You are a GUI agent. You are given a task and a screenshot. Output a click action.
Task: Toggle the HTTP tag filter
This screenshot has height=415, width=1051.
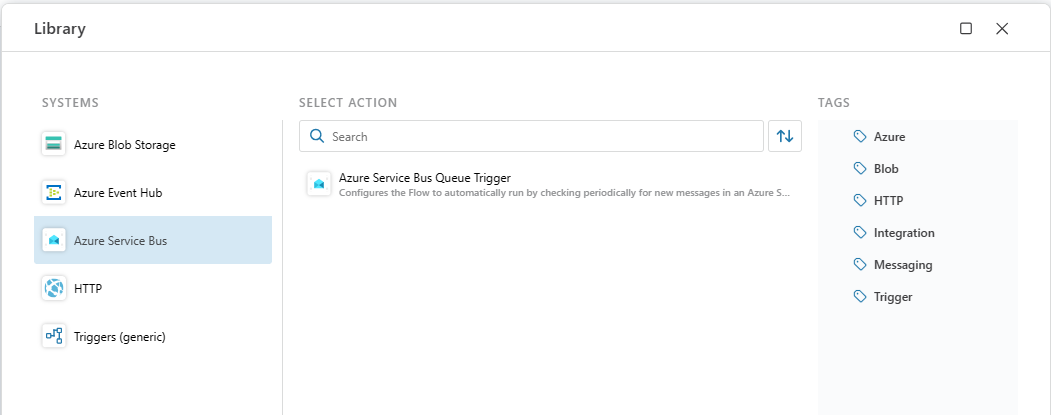(x=887, y=200)
